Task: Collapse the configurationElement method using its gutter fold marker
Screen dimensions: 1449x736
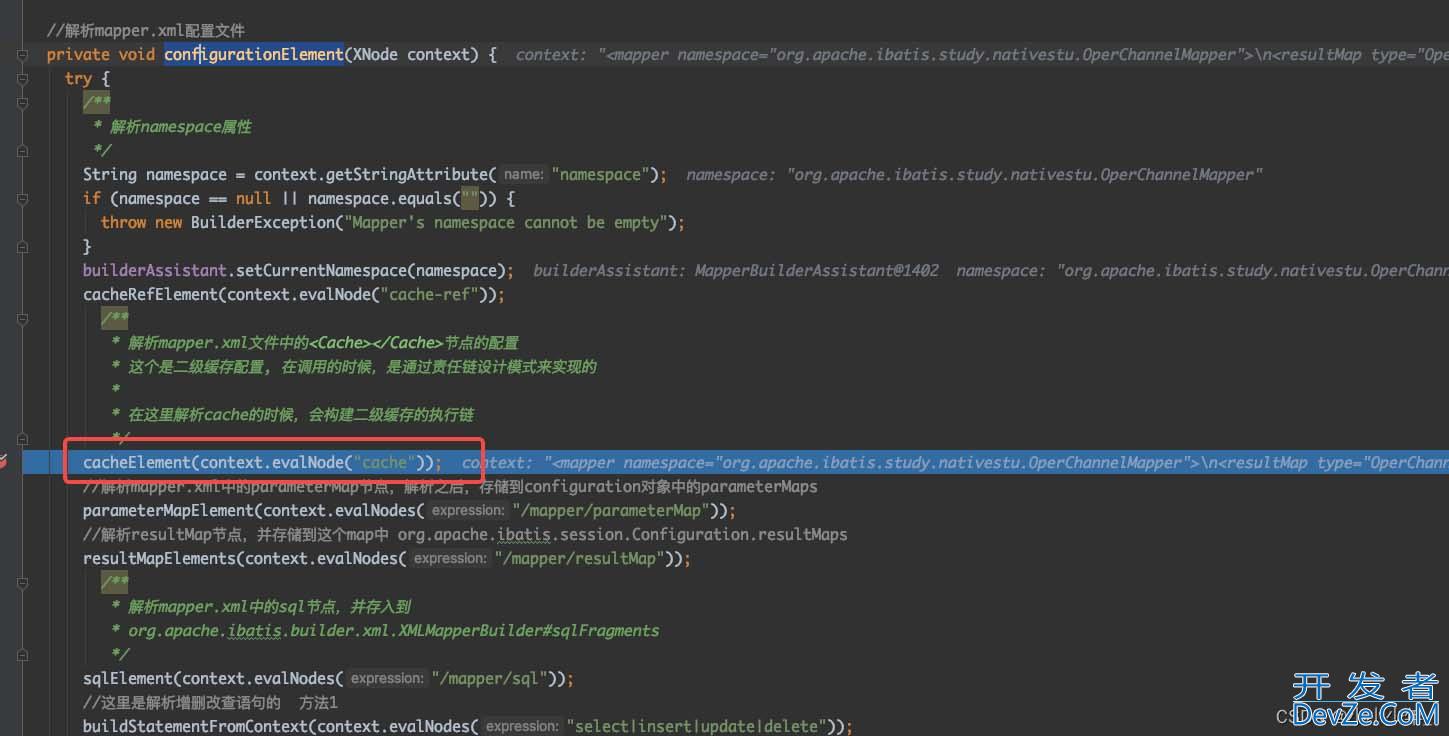Action: [x=22, y=54]
